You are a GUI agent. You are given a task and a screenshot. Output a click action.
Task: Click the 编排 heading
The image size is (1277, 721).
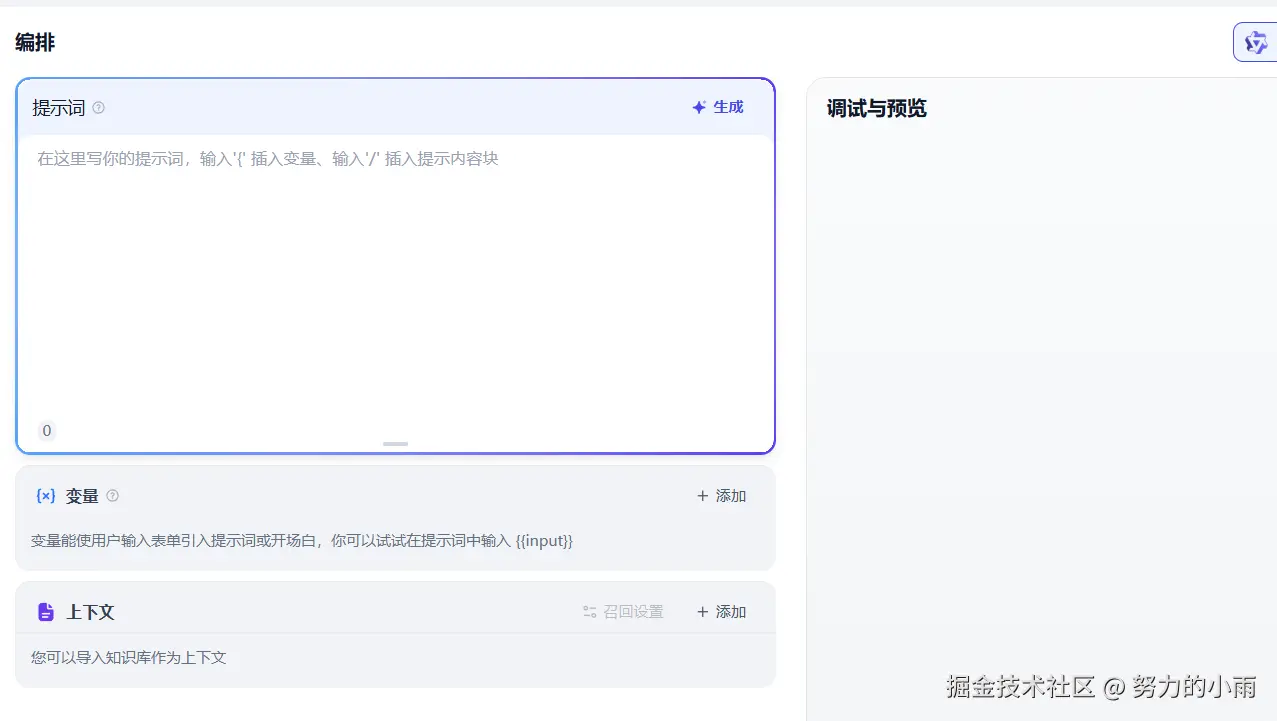(35, 43)
